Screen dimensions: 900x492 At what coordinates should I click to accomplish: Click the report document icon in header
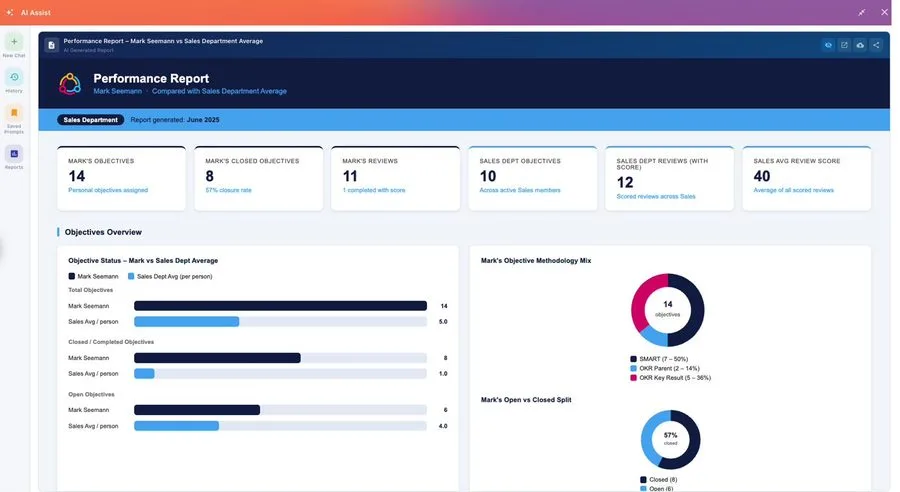click(x=52, y=45)
